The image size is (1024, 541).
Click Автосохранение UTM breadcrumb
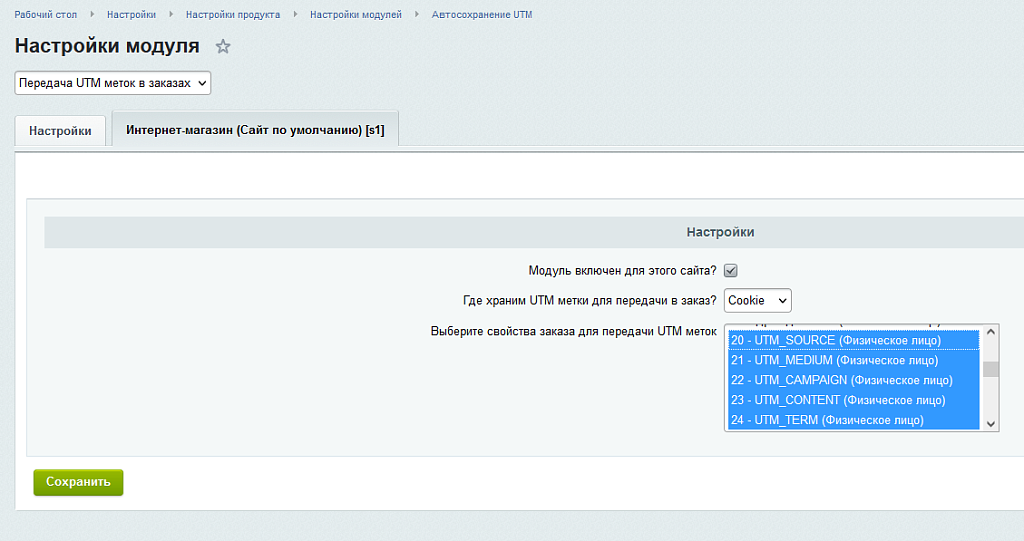pyautogui.click(x=481, y=15)
